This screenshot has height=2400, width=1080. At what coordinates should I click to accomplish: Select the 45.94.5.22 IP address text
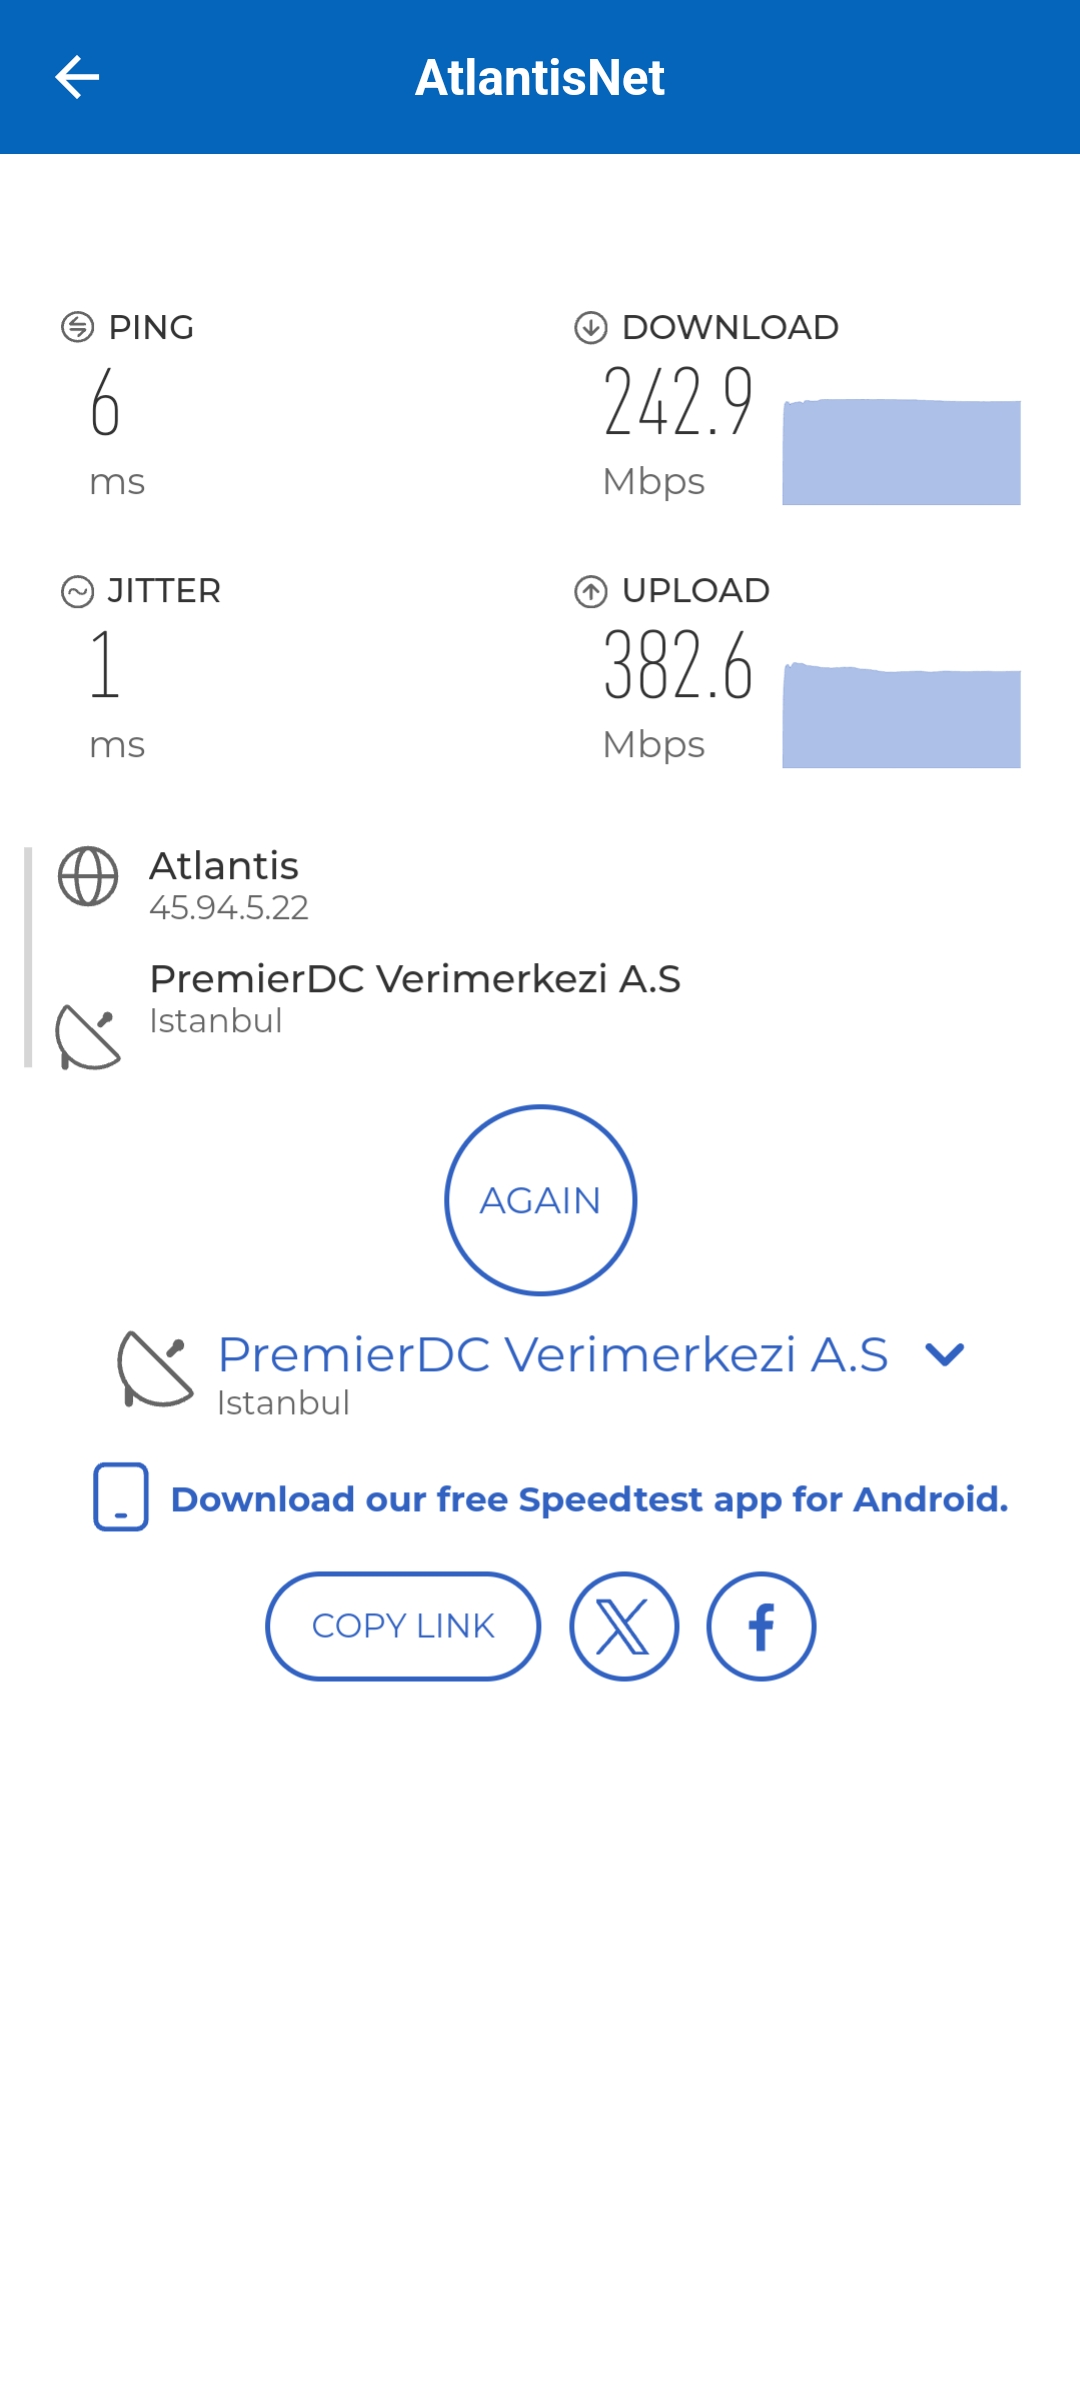[229, 908]
